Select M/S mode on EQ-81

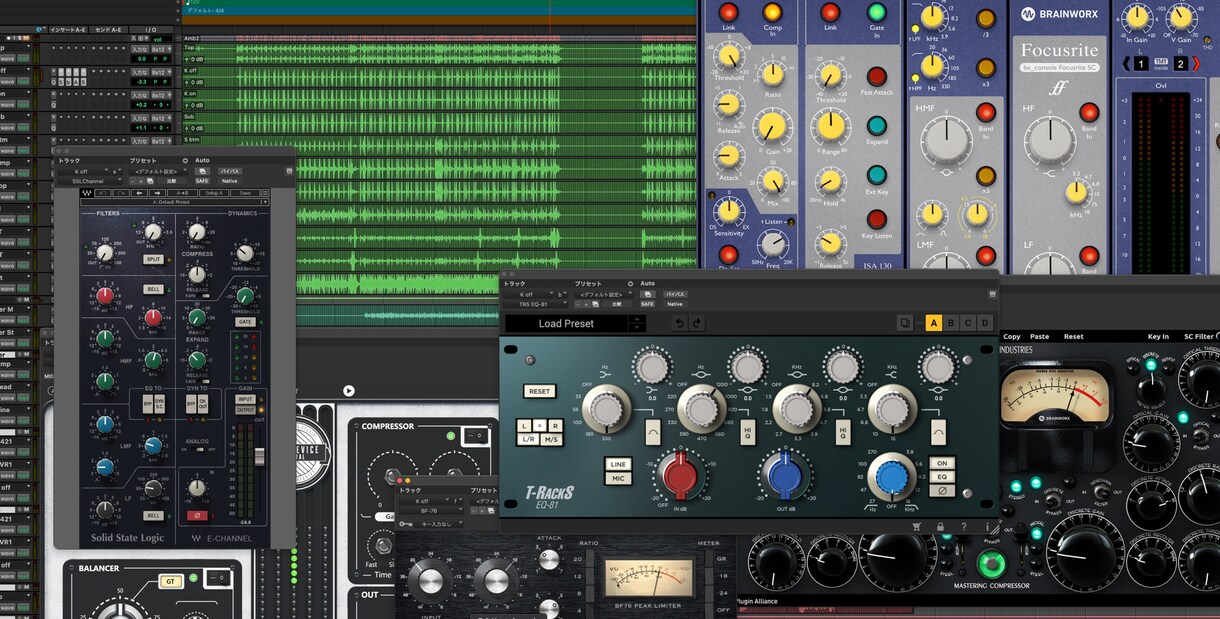pos(551,440)
